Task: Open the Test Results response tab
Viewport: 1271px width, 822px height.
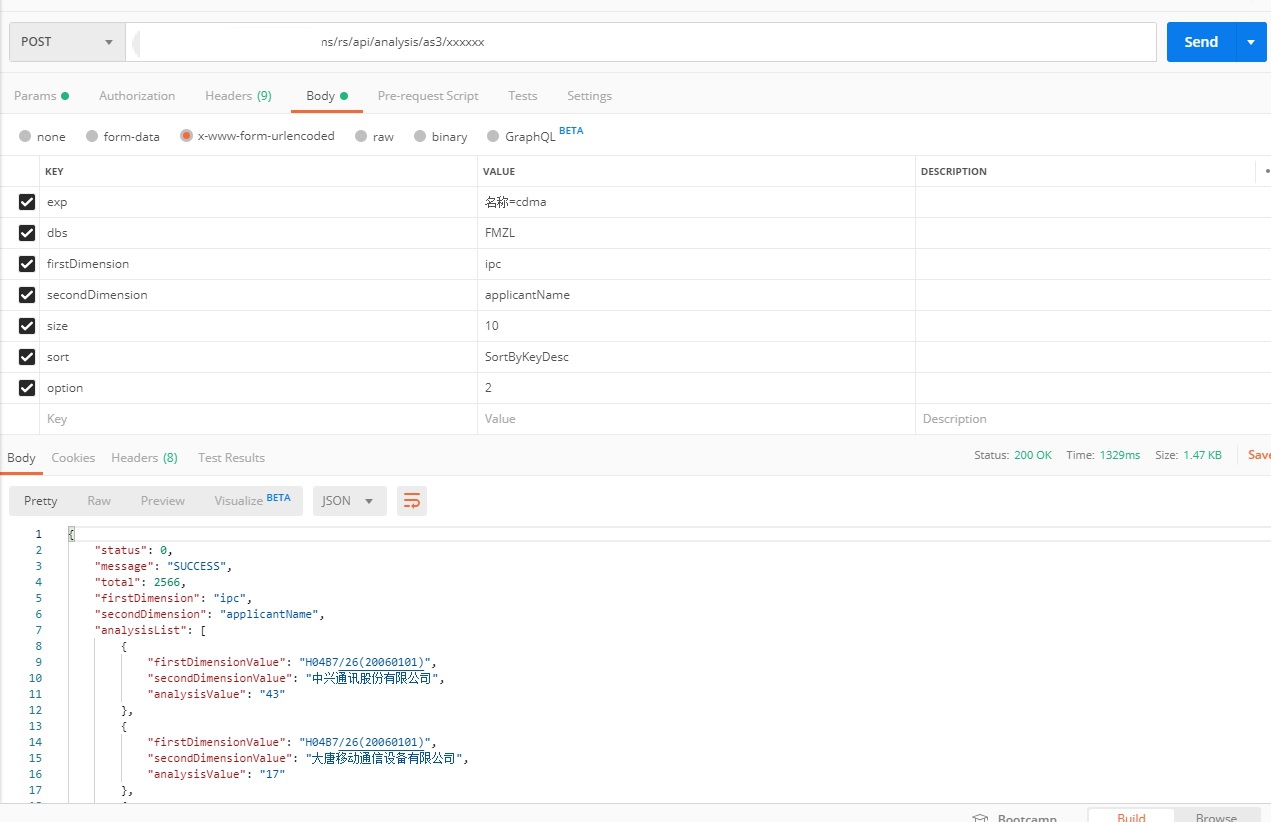Action: point(231,458)
